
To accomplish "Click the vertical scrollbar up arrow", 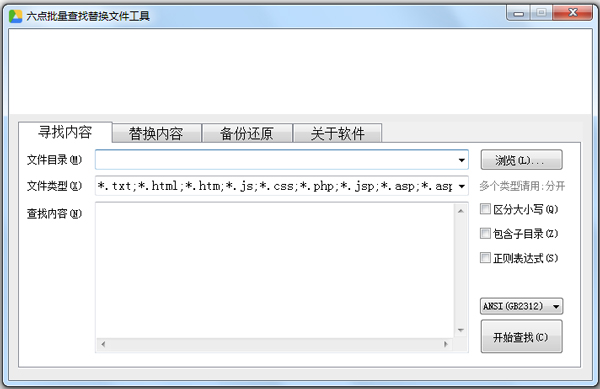I will pyautogui.click(x=461, y=211).
